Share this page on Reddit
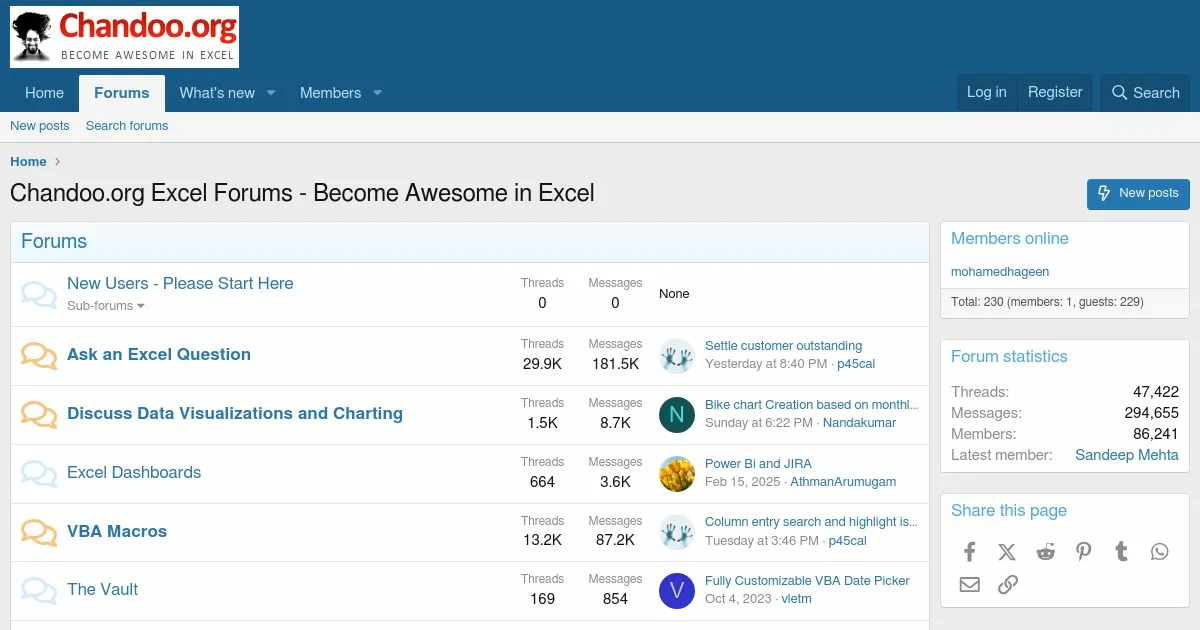 click(x=1045, y=552)
